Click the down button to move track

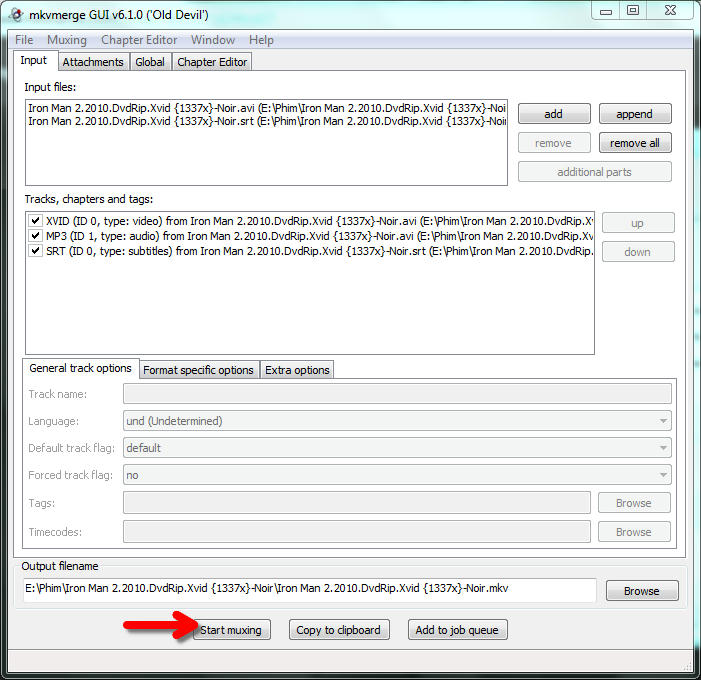[638, 252]
